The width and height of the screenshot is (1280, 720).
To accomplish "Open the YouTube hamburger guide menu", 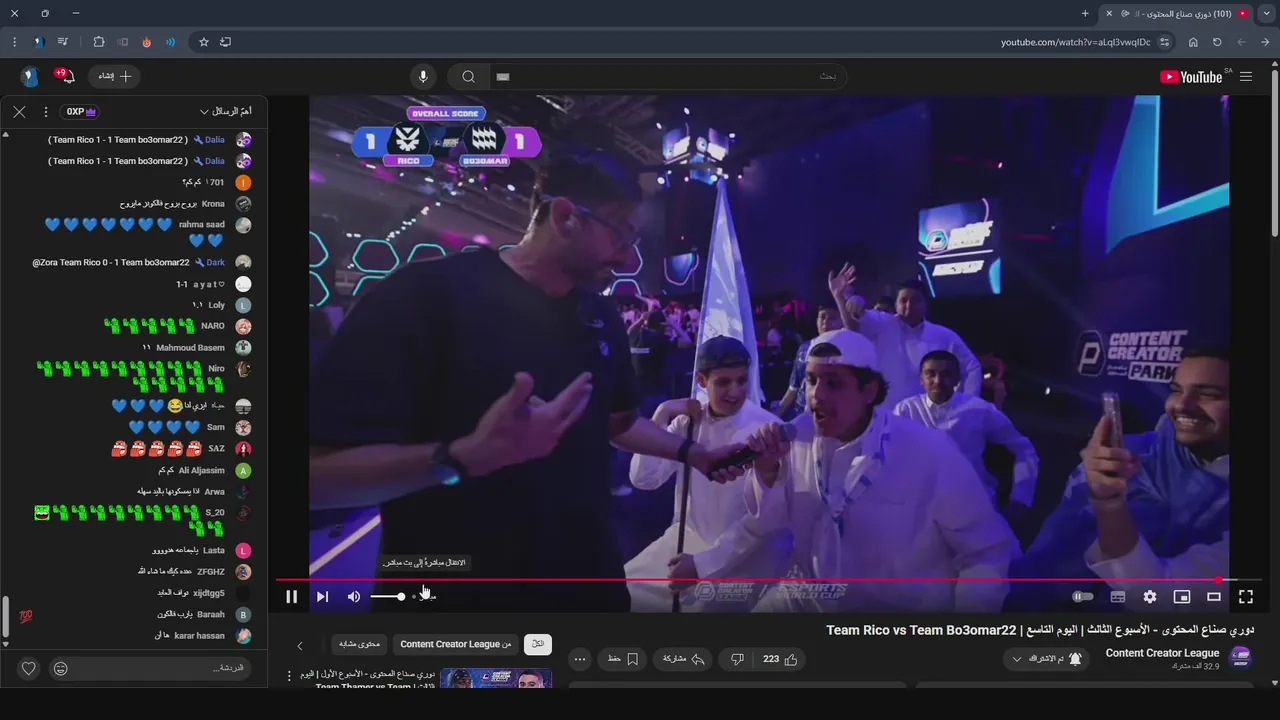I will tap(1246, 77).
